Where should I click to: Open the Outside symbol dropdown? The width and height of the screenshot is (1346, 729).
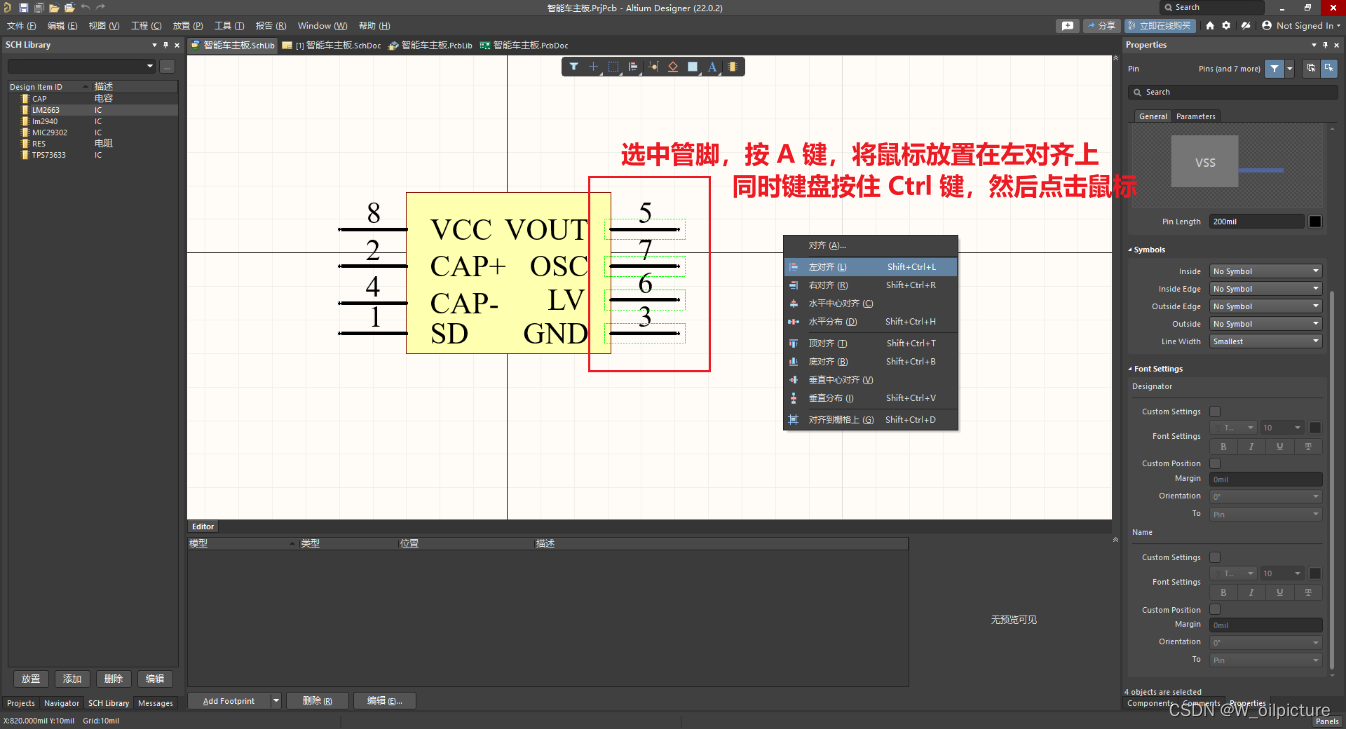tap(1266, 324)
